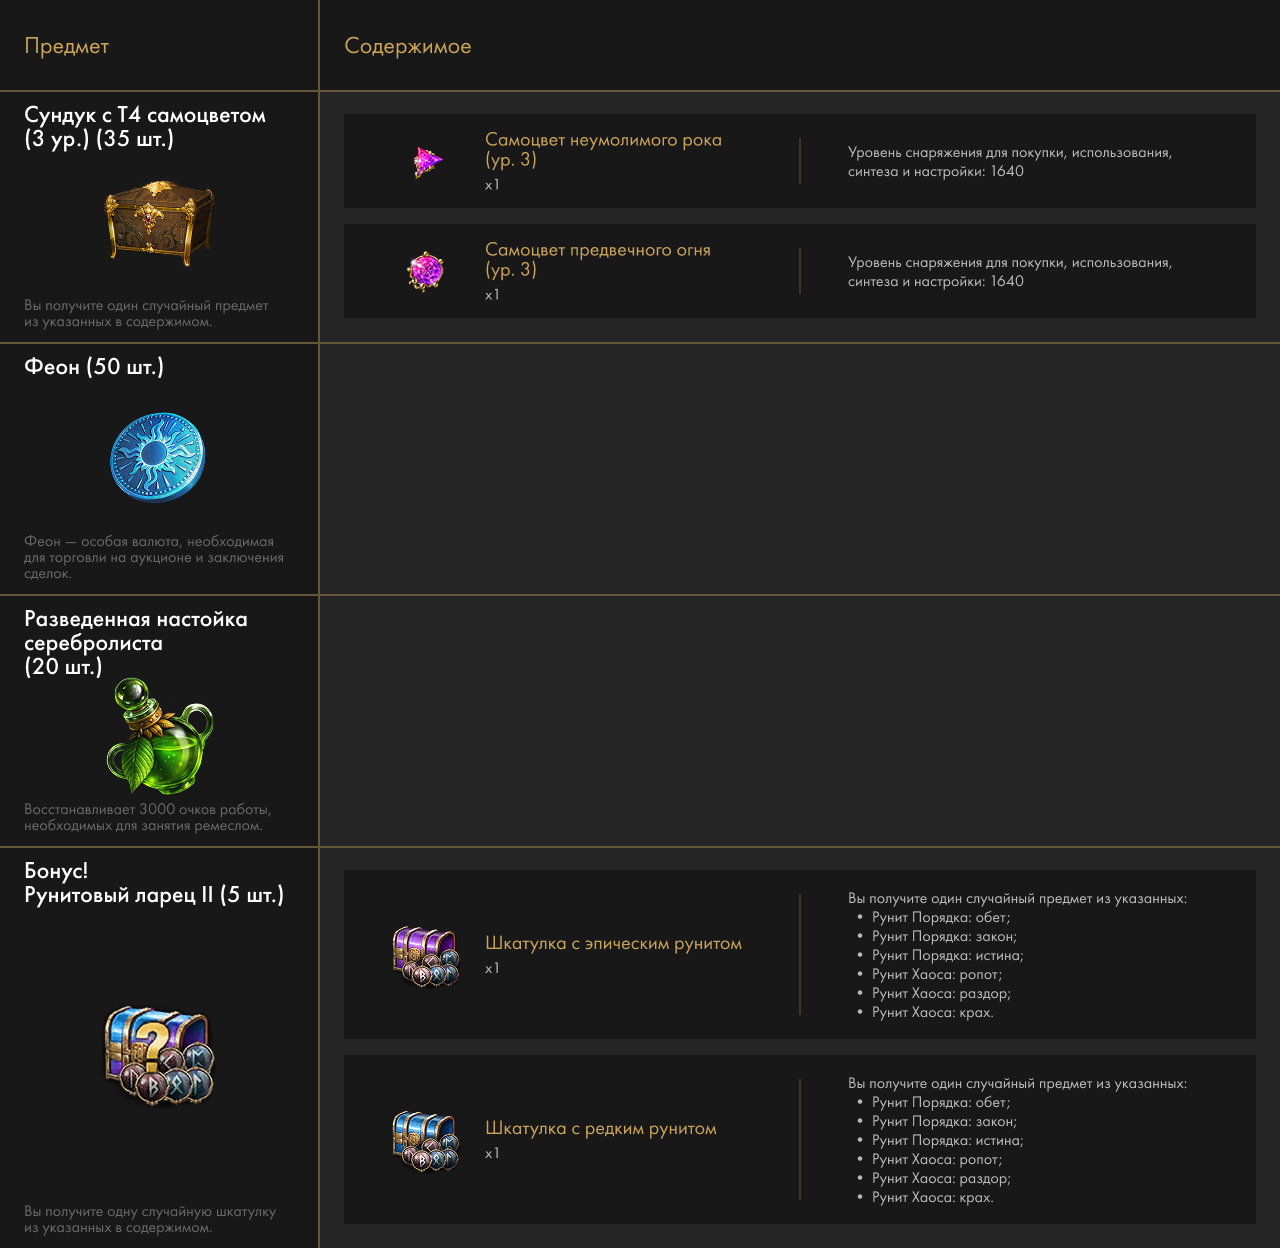Click the purple primordial fire gem icon
The height and width of the screenshot is (1248, 1280).
[x=426, y=271]
